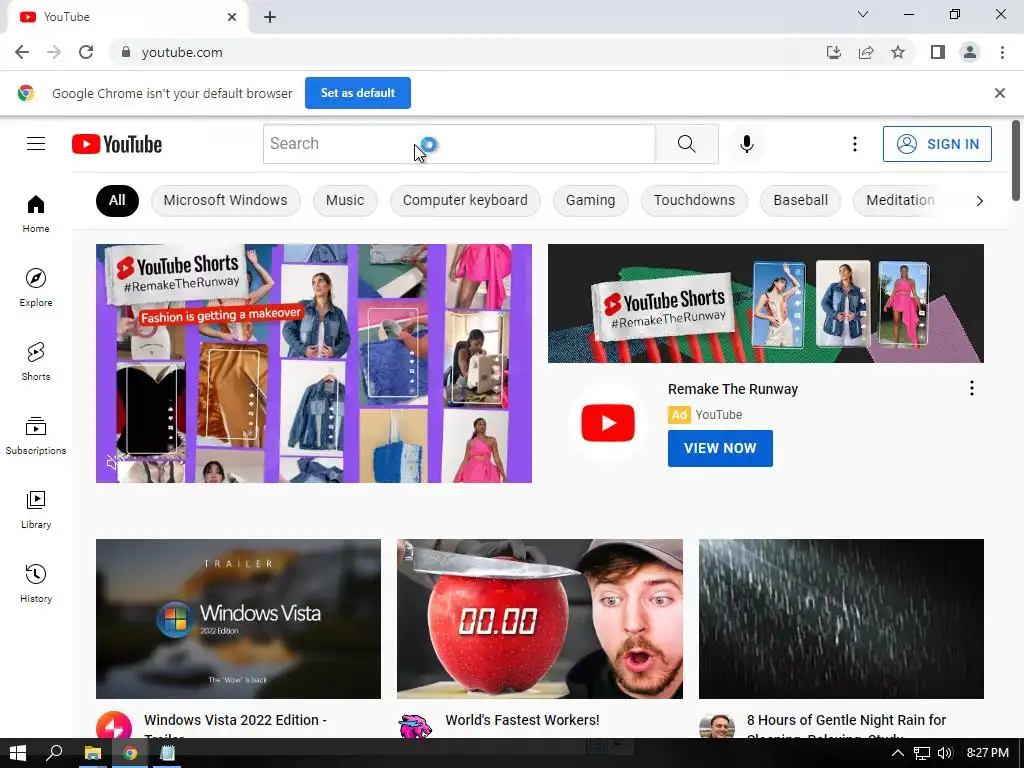
Task: Select the Microsoft Windows chip
Action: (x=225, y=200)
